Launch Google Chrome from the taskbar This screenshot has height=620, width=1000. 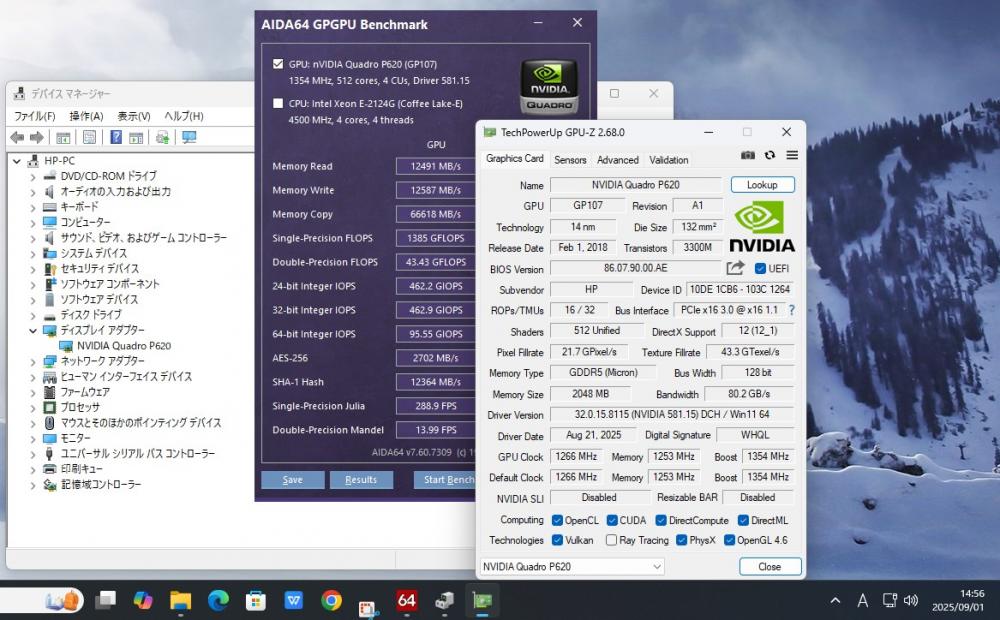[x=331, y=600]
